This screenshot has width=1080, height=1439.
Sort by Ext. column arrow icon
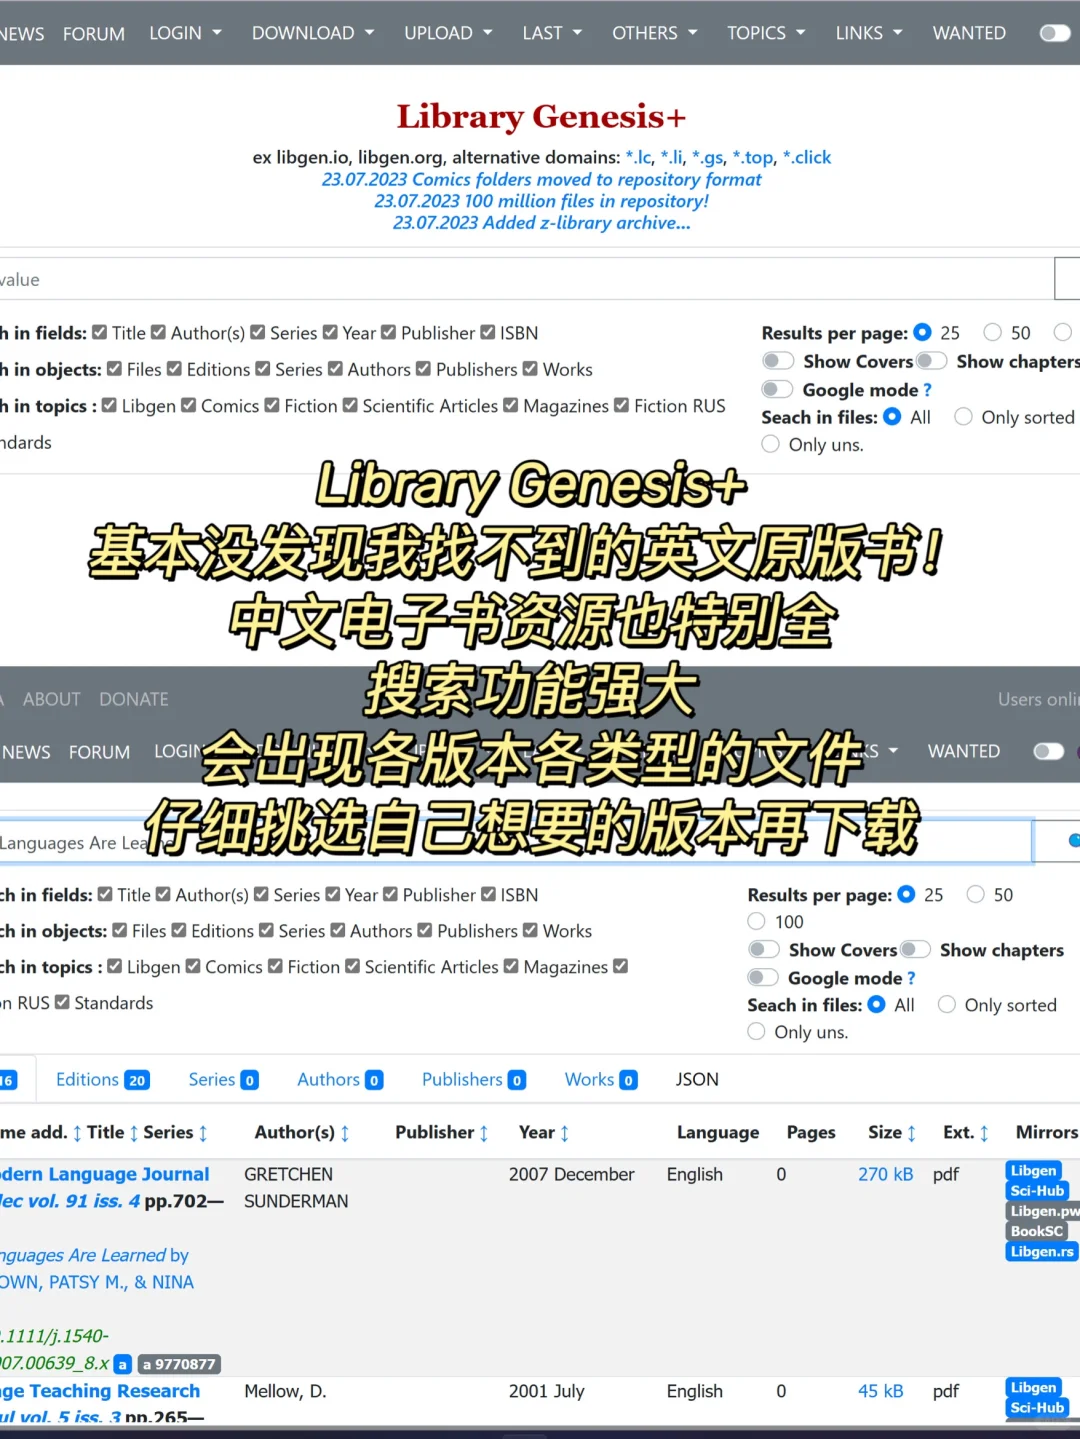984,1134
